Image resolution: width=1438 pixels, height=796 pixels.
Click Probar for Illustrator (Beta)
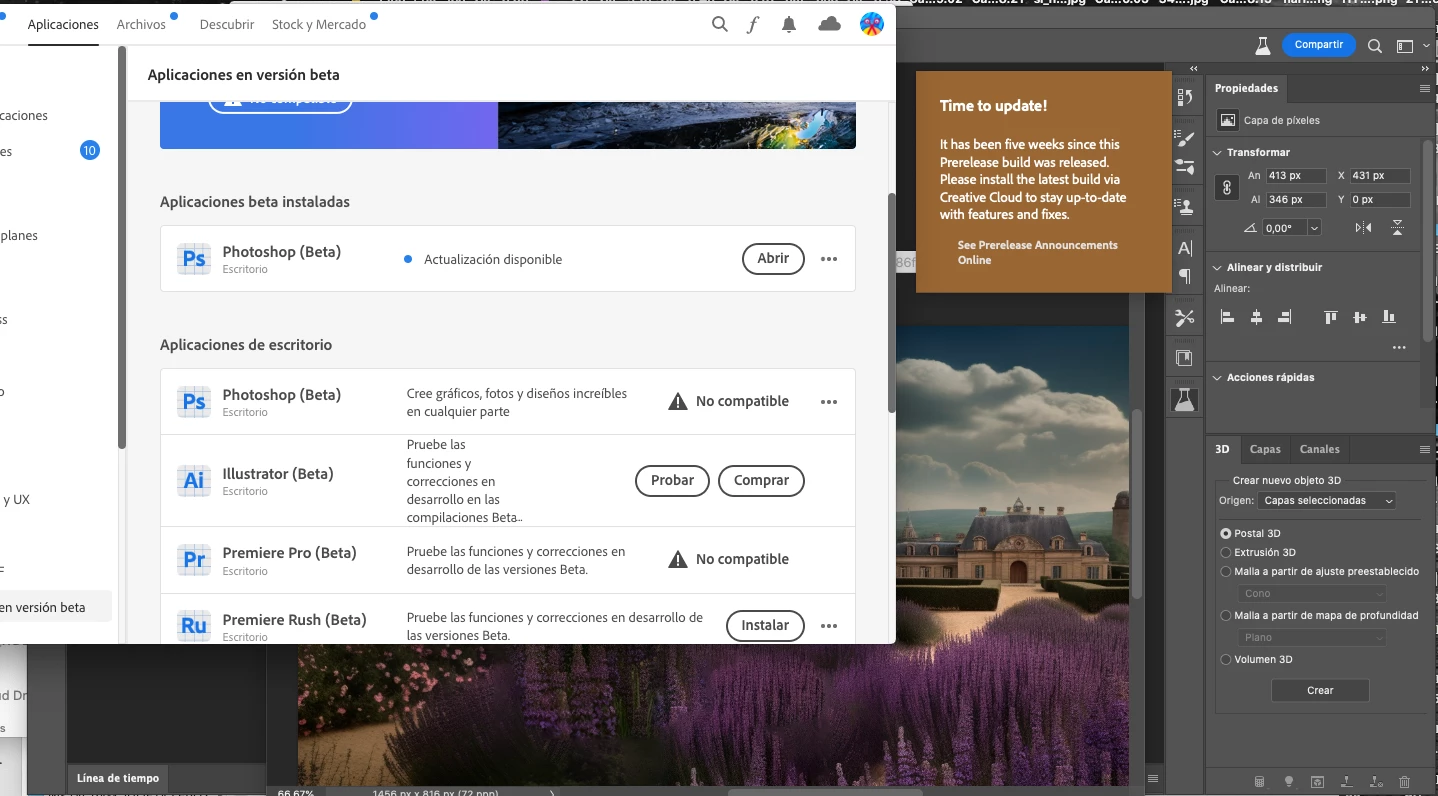click(672, 481)
